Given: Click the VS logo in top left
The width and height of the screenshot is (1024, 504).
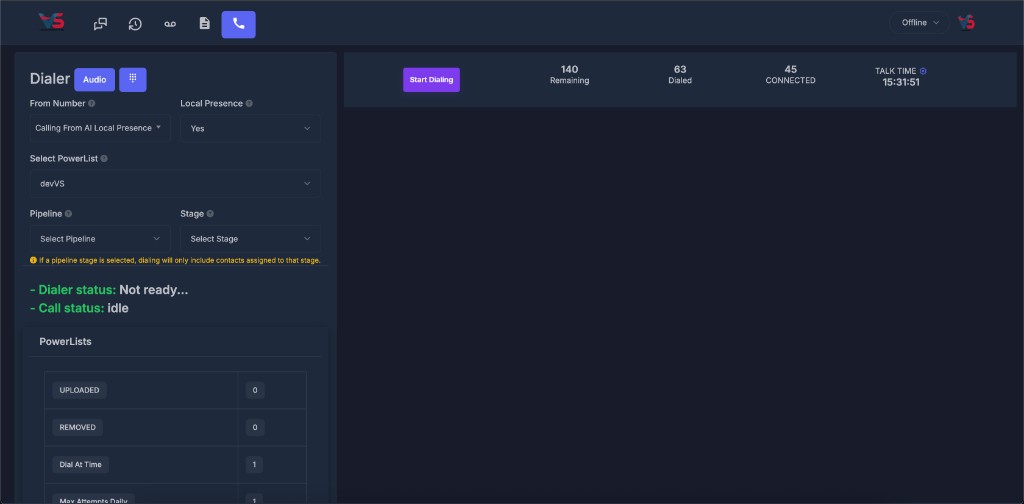Looking at the screenshot, I should (51, 22).
